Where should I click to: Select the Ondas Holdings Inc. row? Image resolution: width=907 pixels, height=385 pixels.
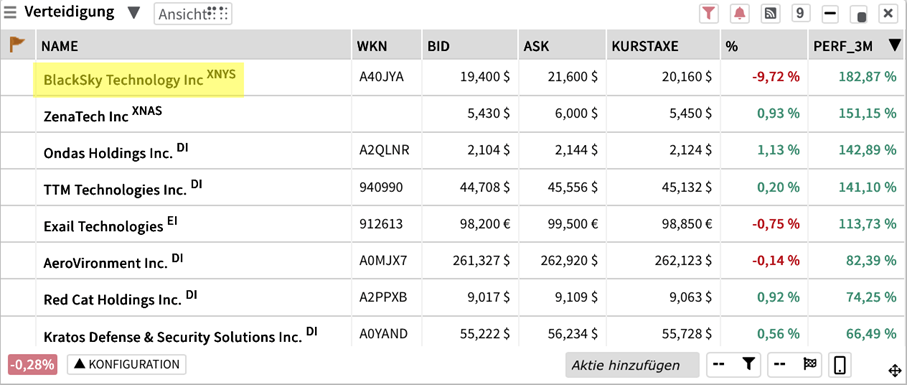454,150
